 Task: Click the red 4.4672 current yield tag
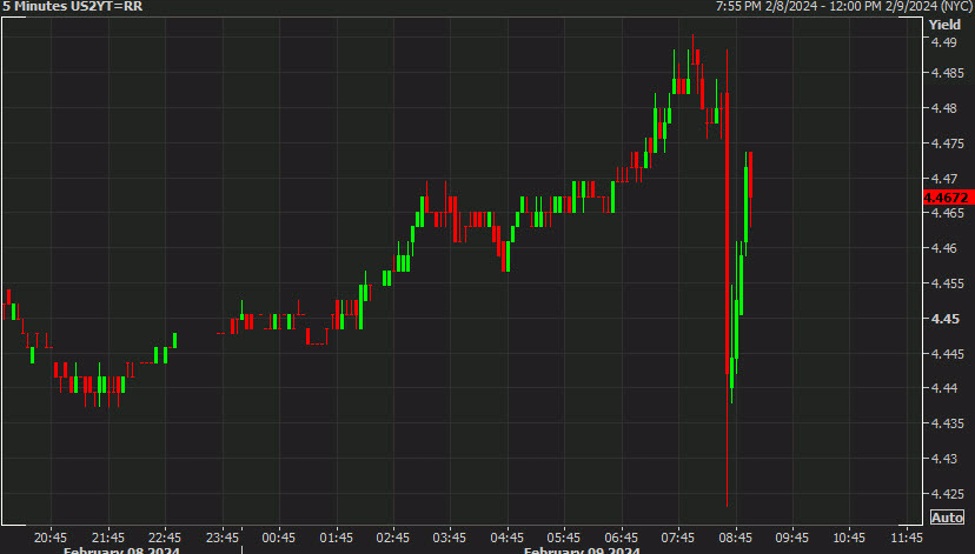point(948,198)
